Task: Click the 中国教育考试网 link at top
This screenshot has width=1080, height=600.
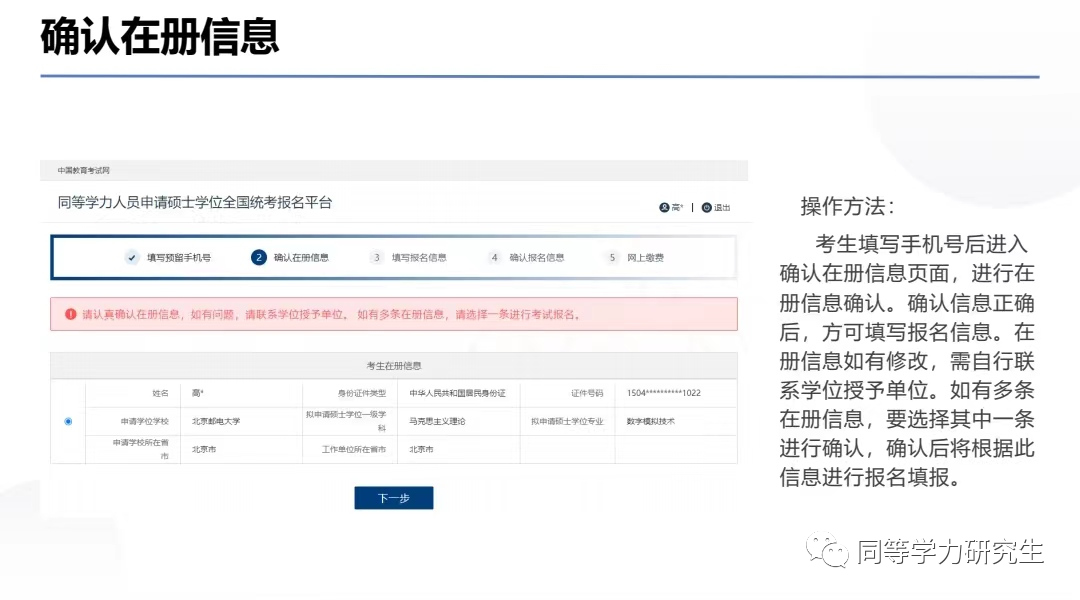Action: pyautogui.click(x=83, y=171)
